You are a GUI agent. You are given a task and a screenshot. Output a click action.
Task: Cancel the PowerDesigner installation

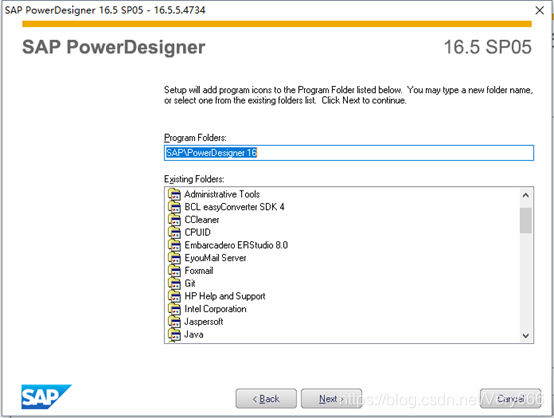point(511,399)
